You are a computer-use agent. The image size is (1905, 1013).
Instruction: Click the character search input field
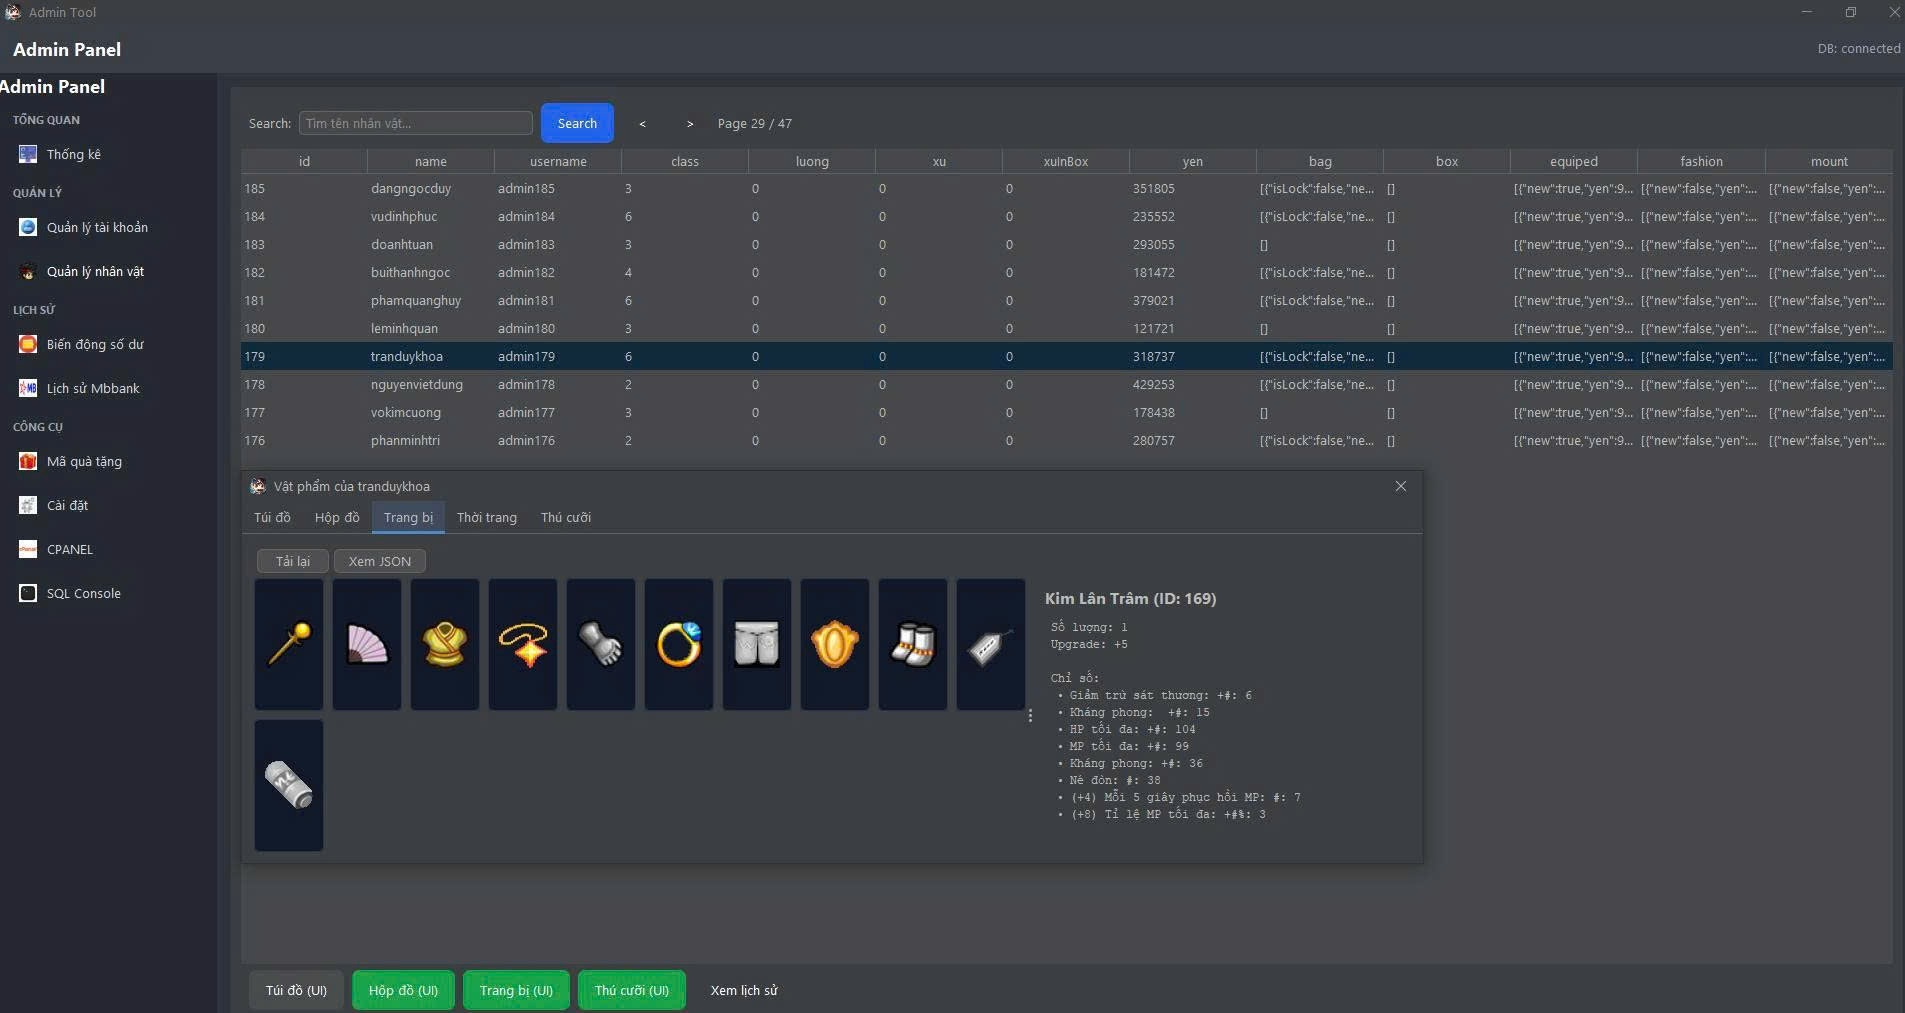point(416,122)
